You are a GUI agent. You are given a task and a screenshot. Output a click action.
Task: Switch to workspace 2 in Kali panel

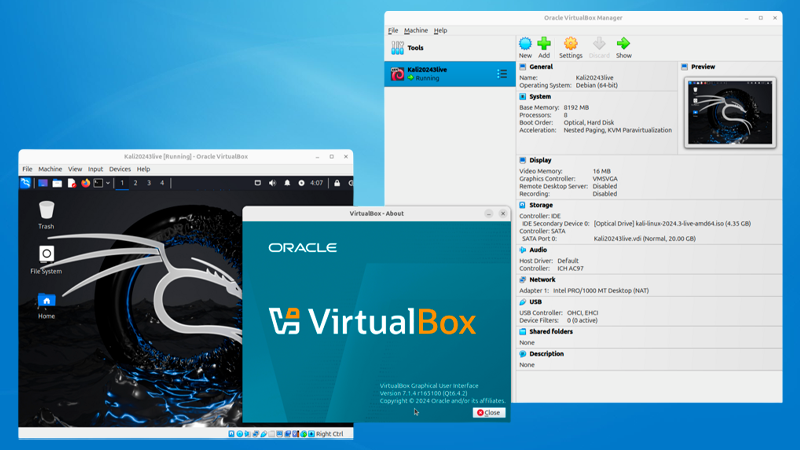pos(135,183)
